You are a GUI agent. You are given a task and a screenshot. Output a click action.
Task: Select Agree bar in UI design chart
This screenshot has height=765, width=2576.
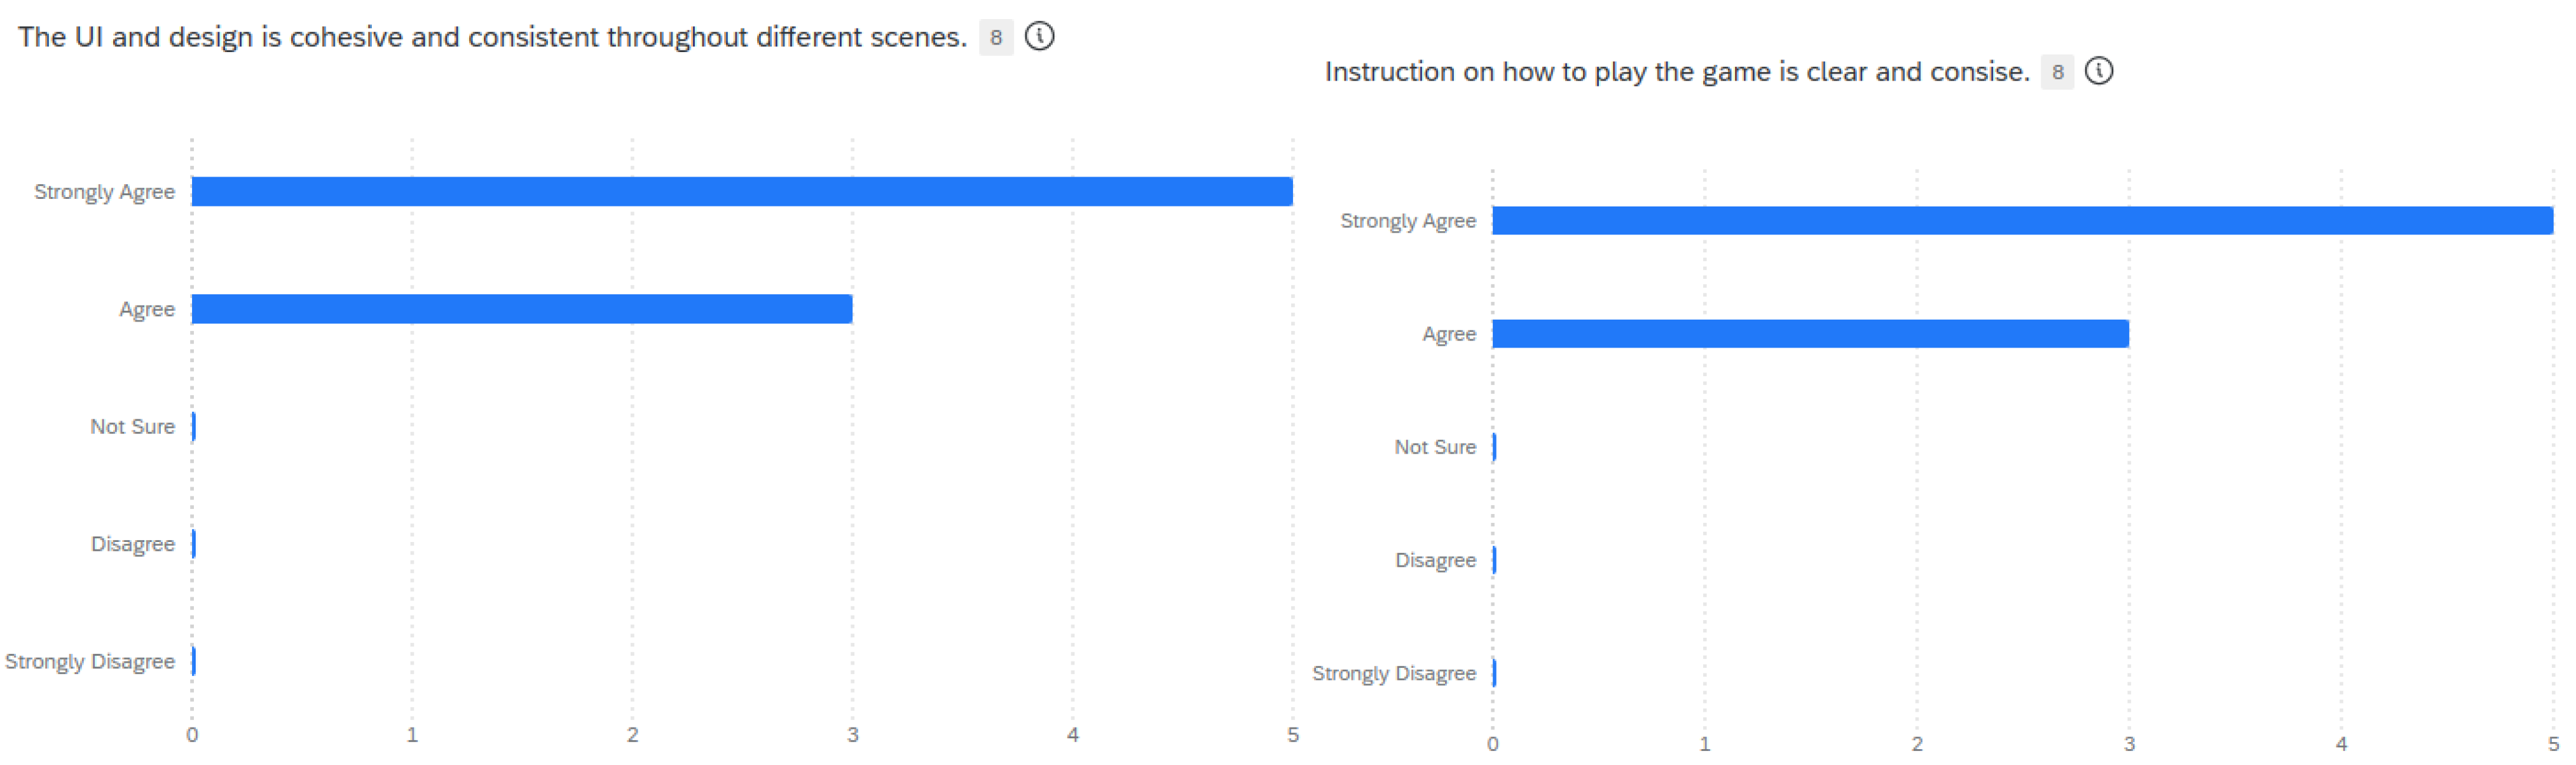click(x=521, y=309)
